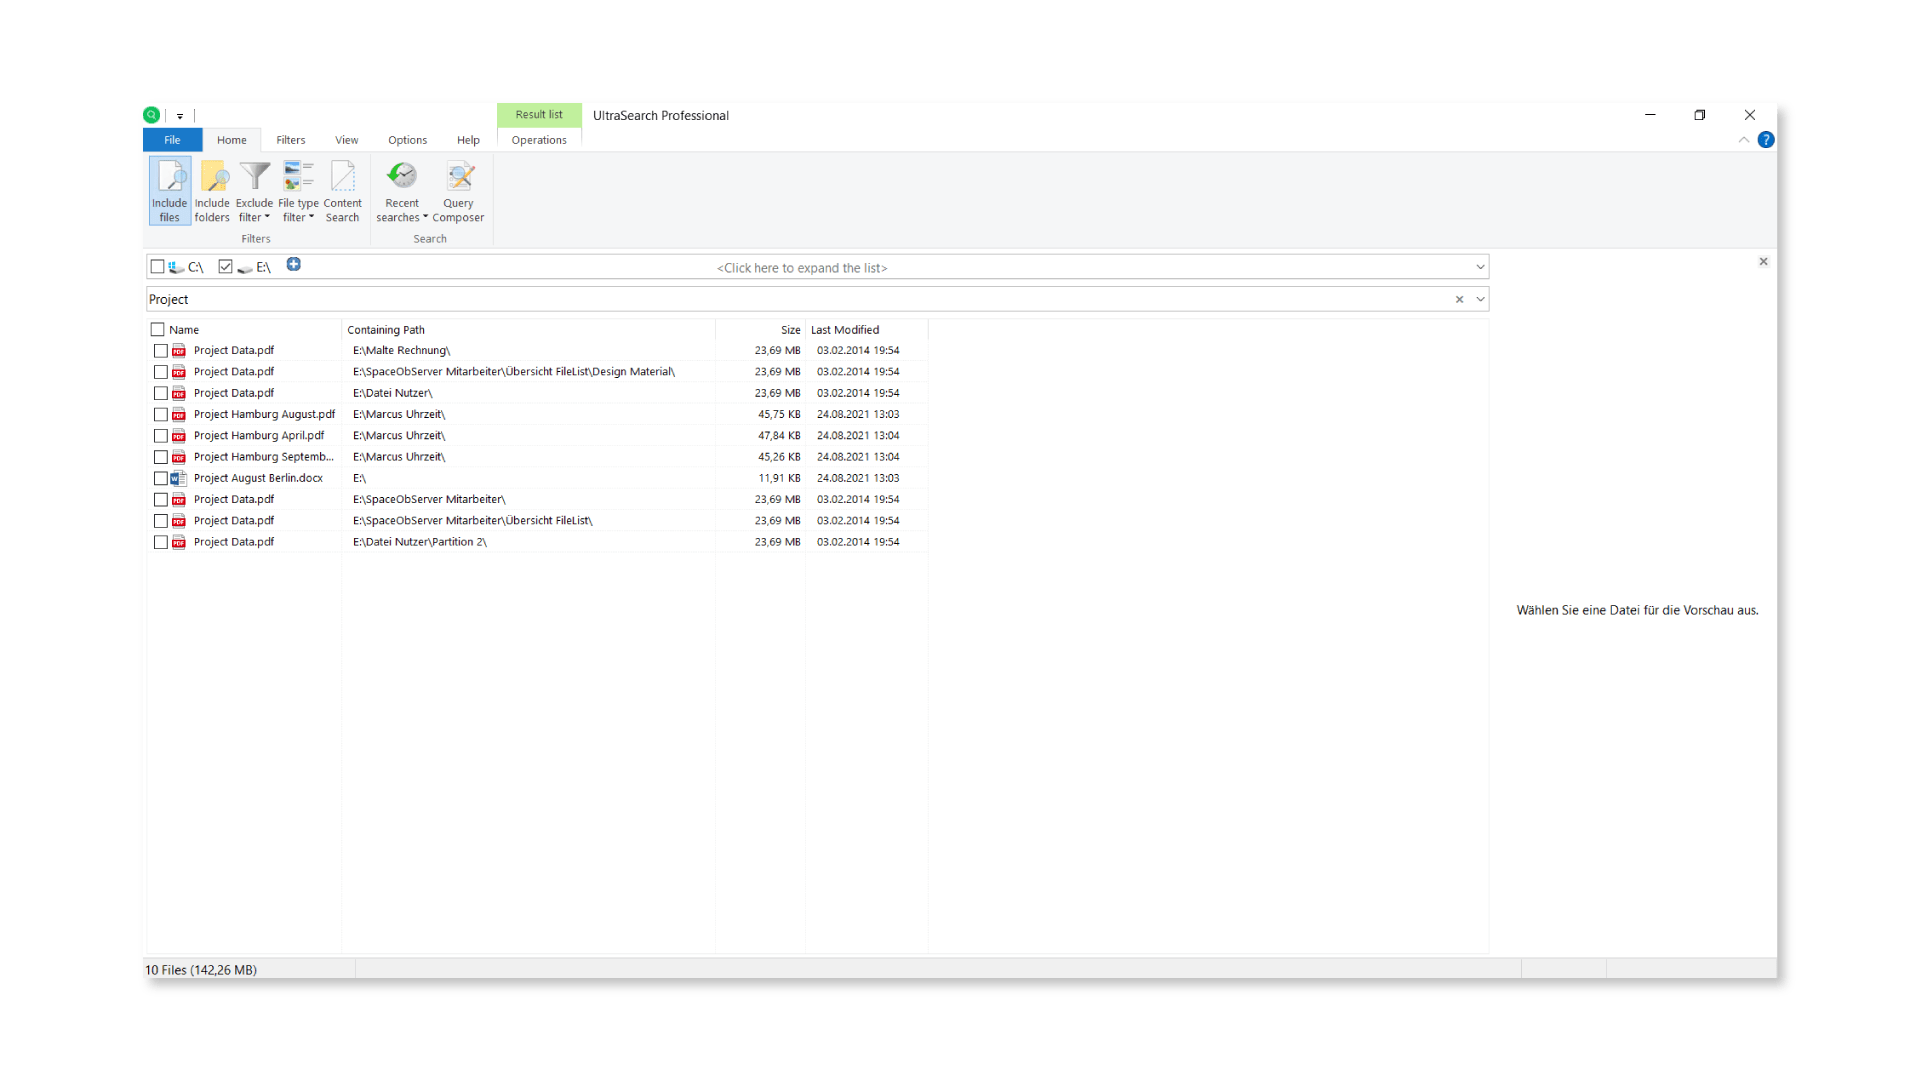1920x1080 pixels.
Task: Toggle the select-all checkbox beside Name
Action: tap(158, 330)
